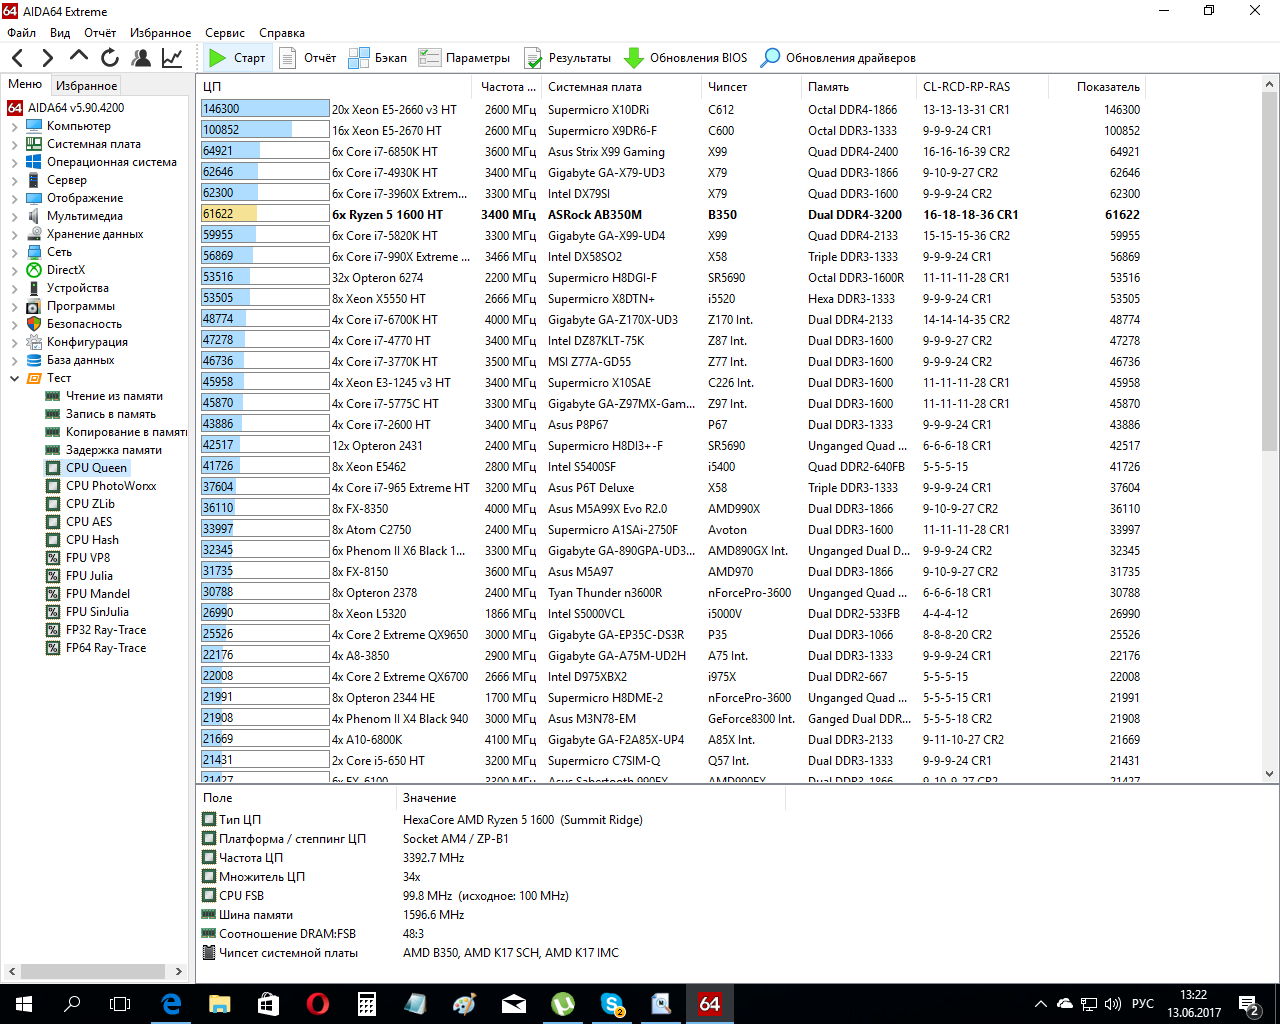Switch to the Избранное tab in the sidebar
Screen dimensions: 1280x1024
[x=86, y=86]
